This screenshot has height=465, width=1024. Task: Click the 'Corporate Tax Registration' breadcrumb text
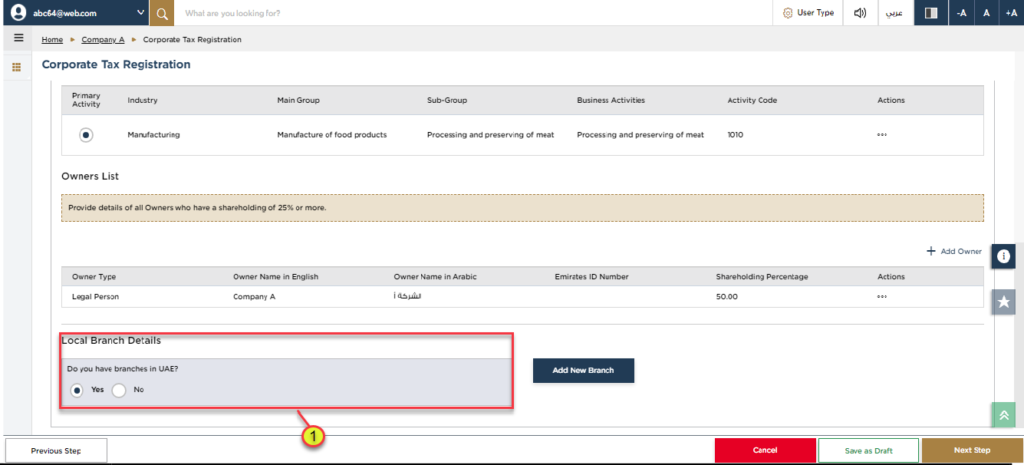(192, 40)
